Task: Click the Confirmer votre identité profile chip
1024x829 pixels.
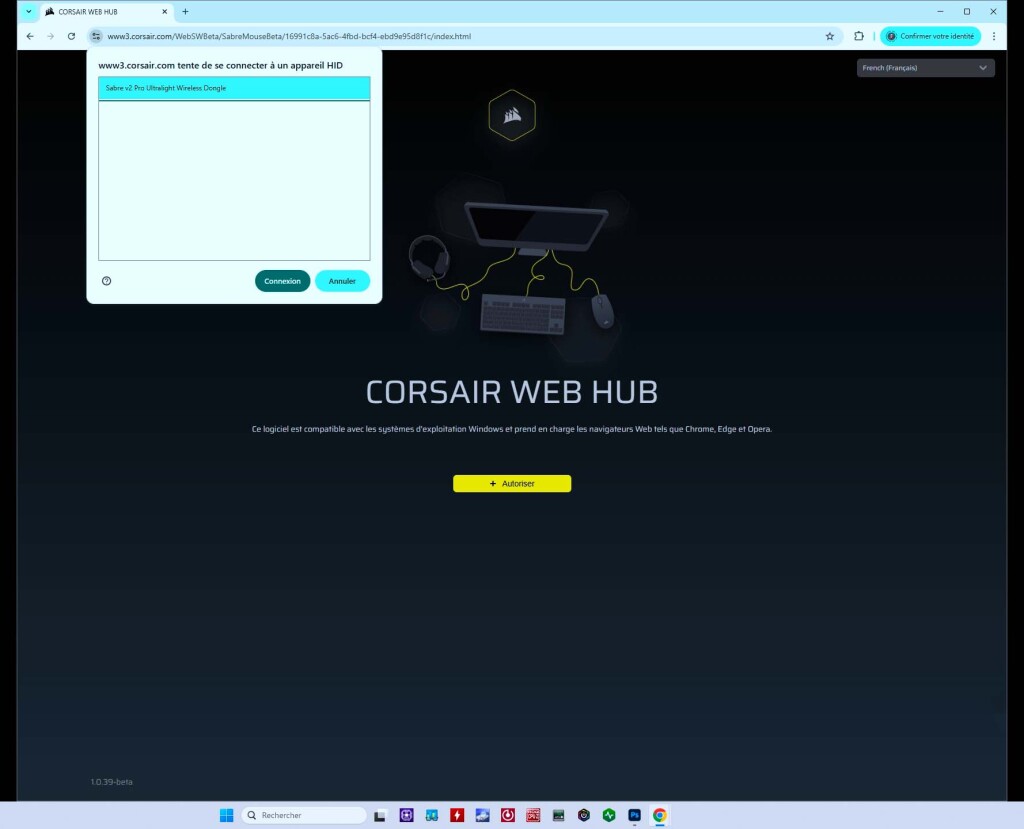Action: (930, 37)
